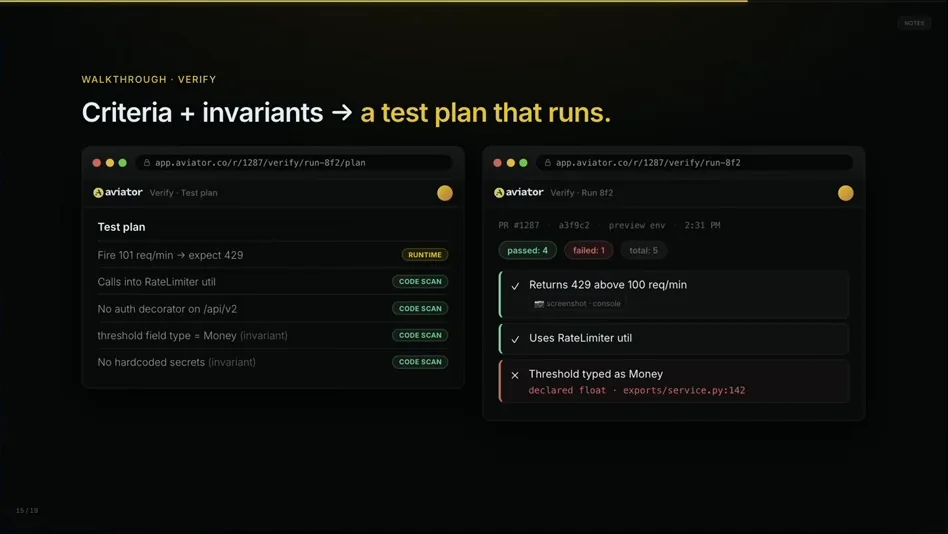Click the RUNTIME badge on Fire 101 req/min
The height and width of the screenshot is (534, 948).
point(425,255)
